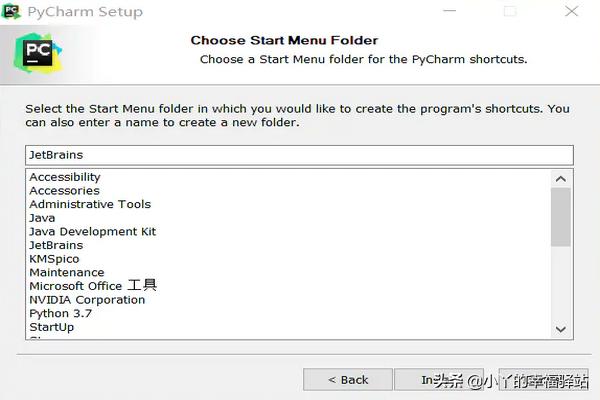Close the PyCharm Setup window
The image size is (600, 400).
click(571, 12)
